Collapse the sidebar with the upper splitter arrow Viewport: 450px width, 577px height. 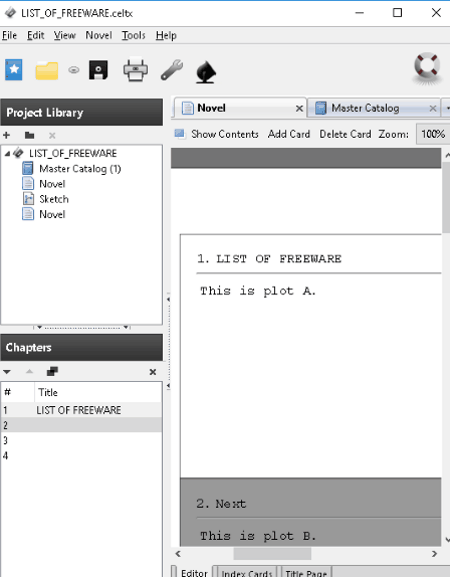click(x=168, y=299)
